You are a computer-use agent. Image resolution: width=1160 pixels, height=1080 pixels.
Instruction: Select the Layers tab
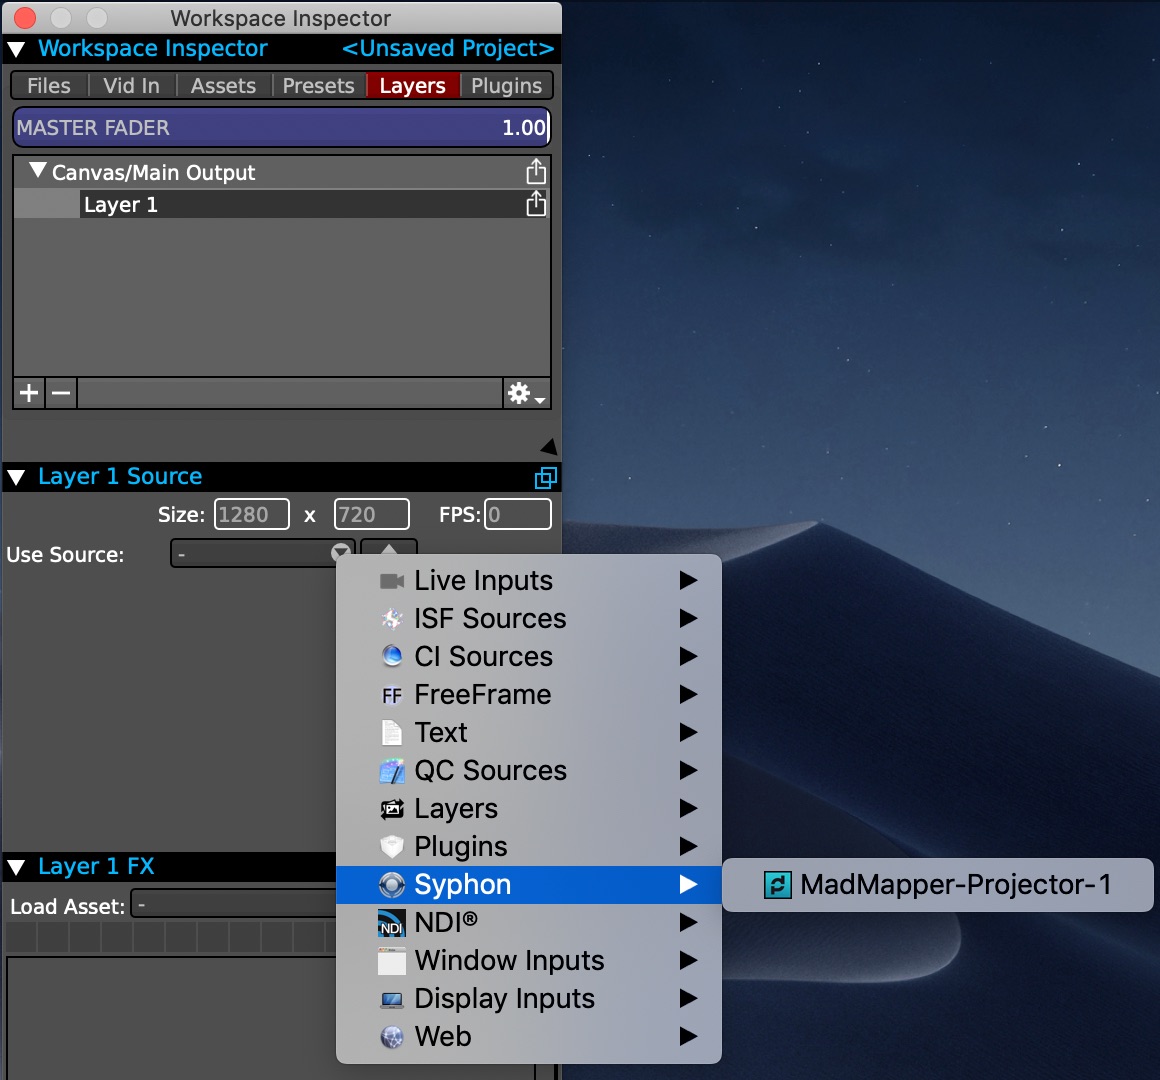(413, 86)
